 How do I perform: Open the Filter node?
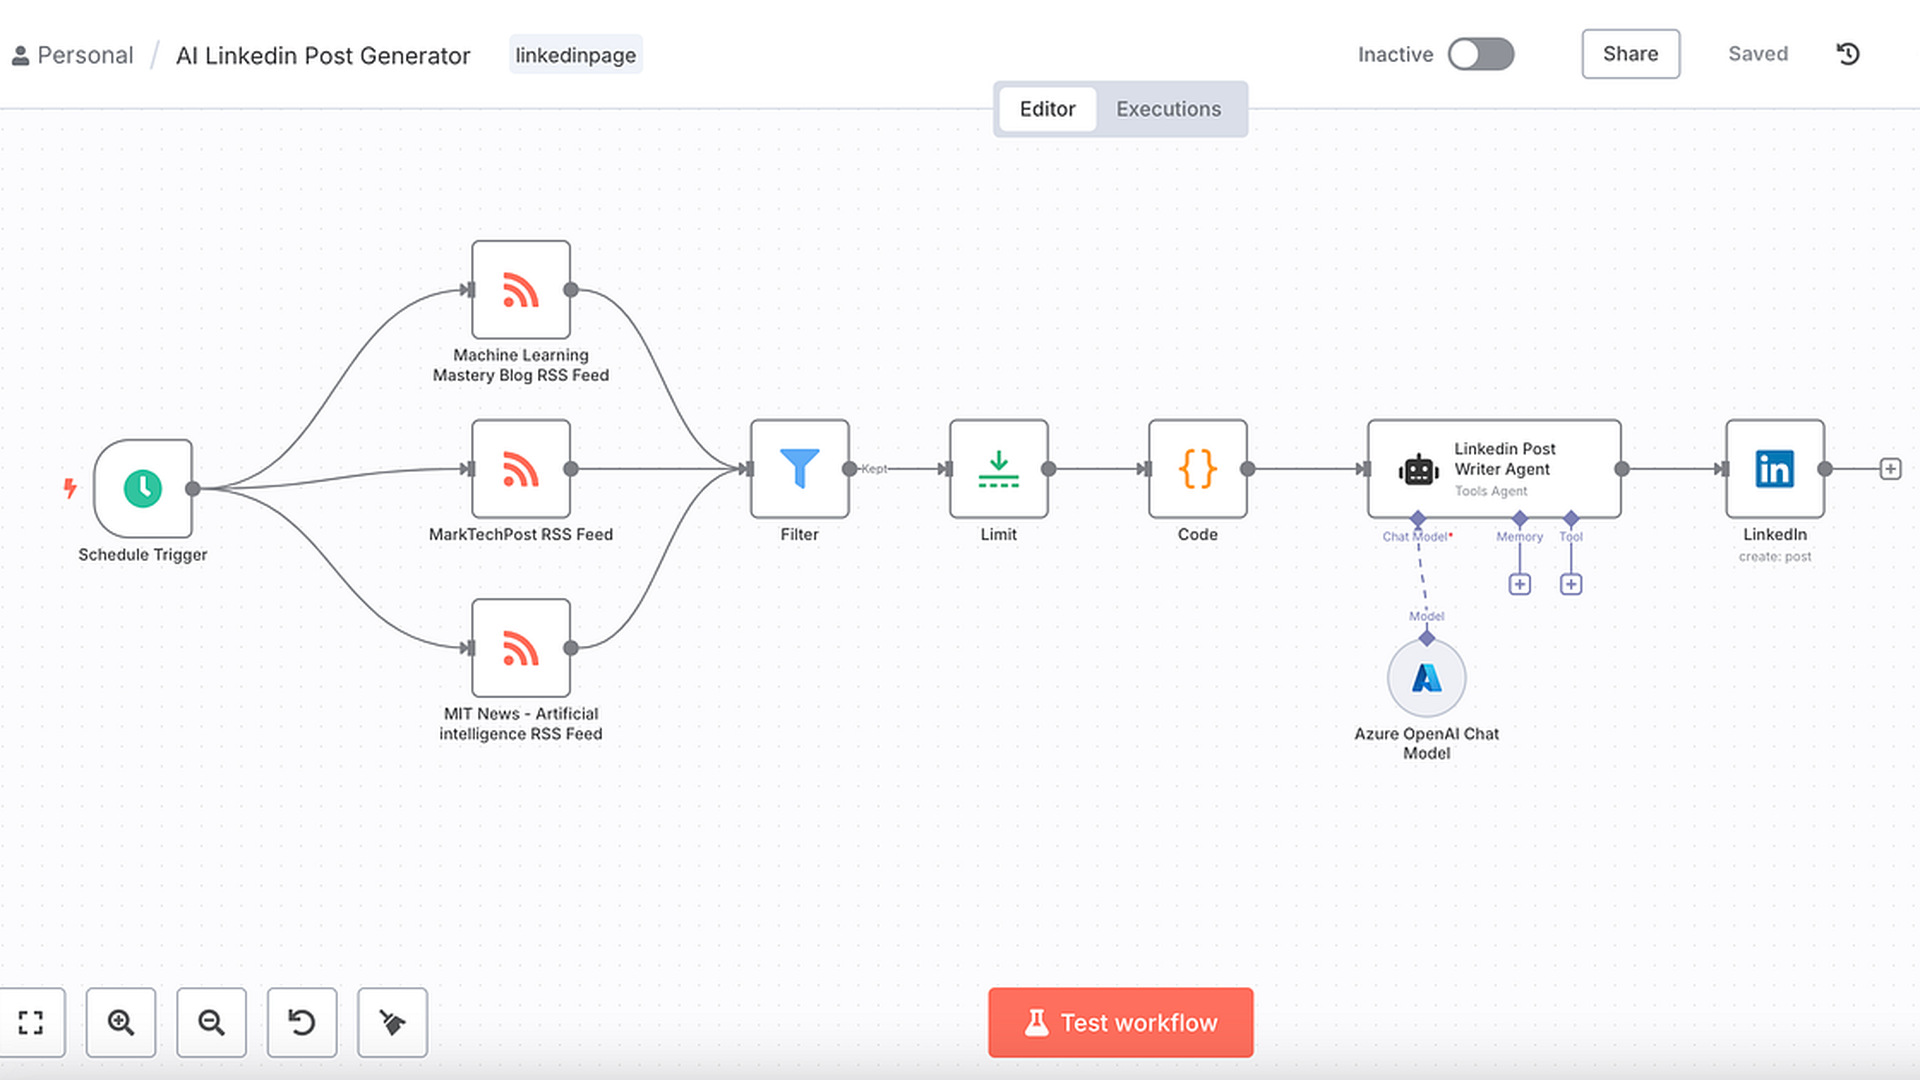coord(800,469)
